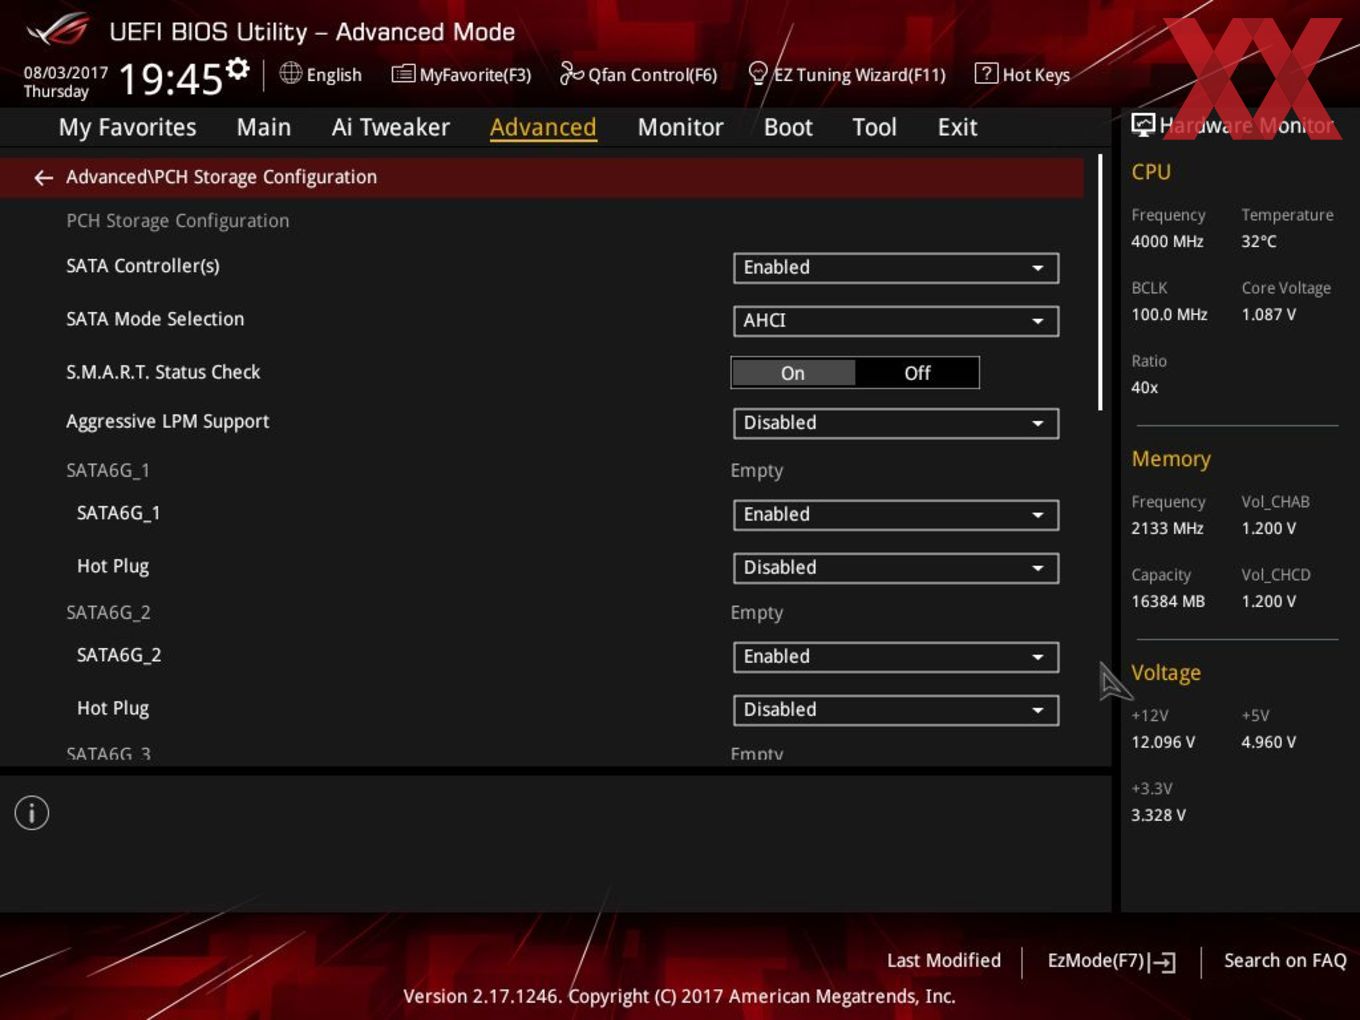Click the 08/03/2017 Thursday date
This screenshot has height=1020, width=1360.
[65, 82]
